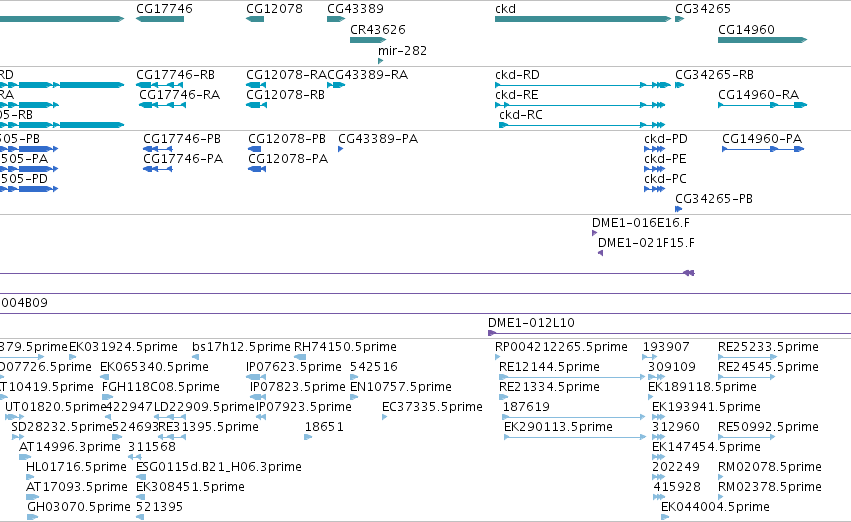
Task: Click the CG14960-PA label
Action: (762, 138)
